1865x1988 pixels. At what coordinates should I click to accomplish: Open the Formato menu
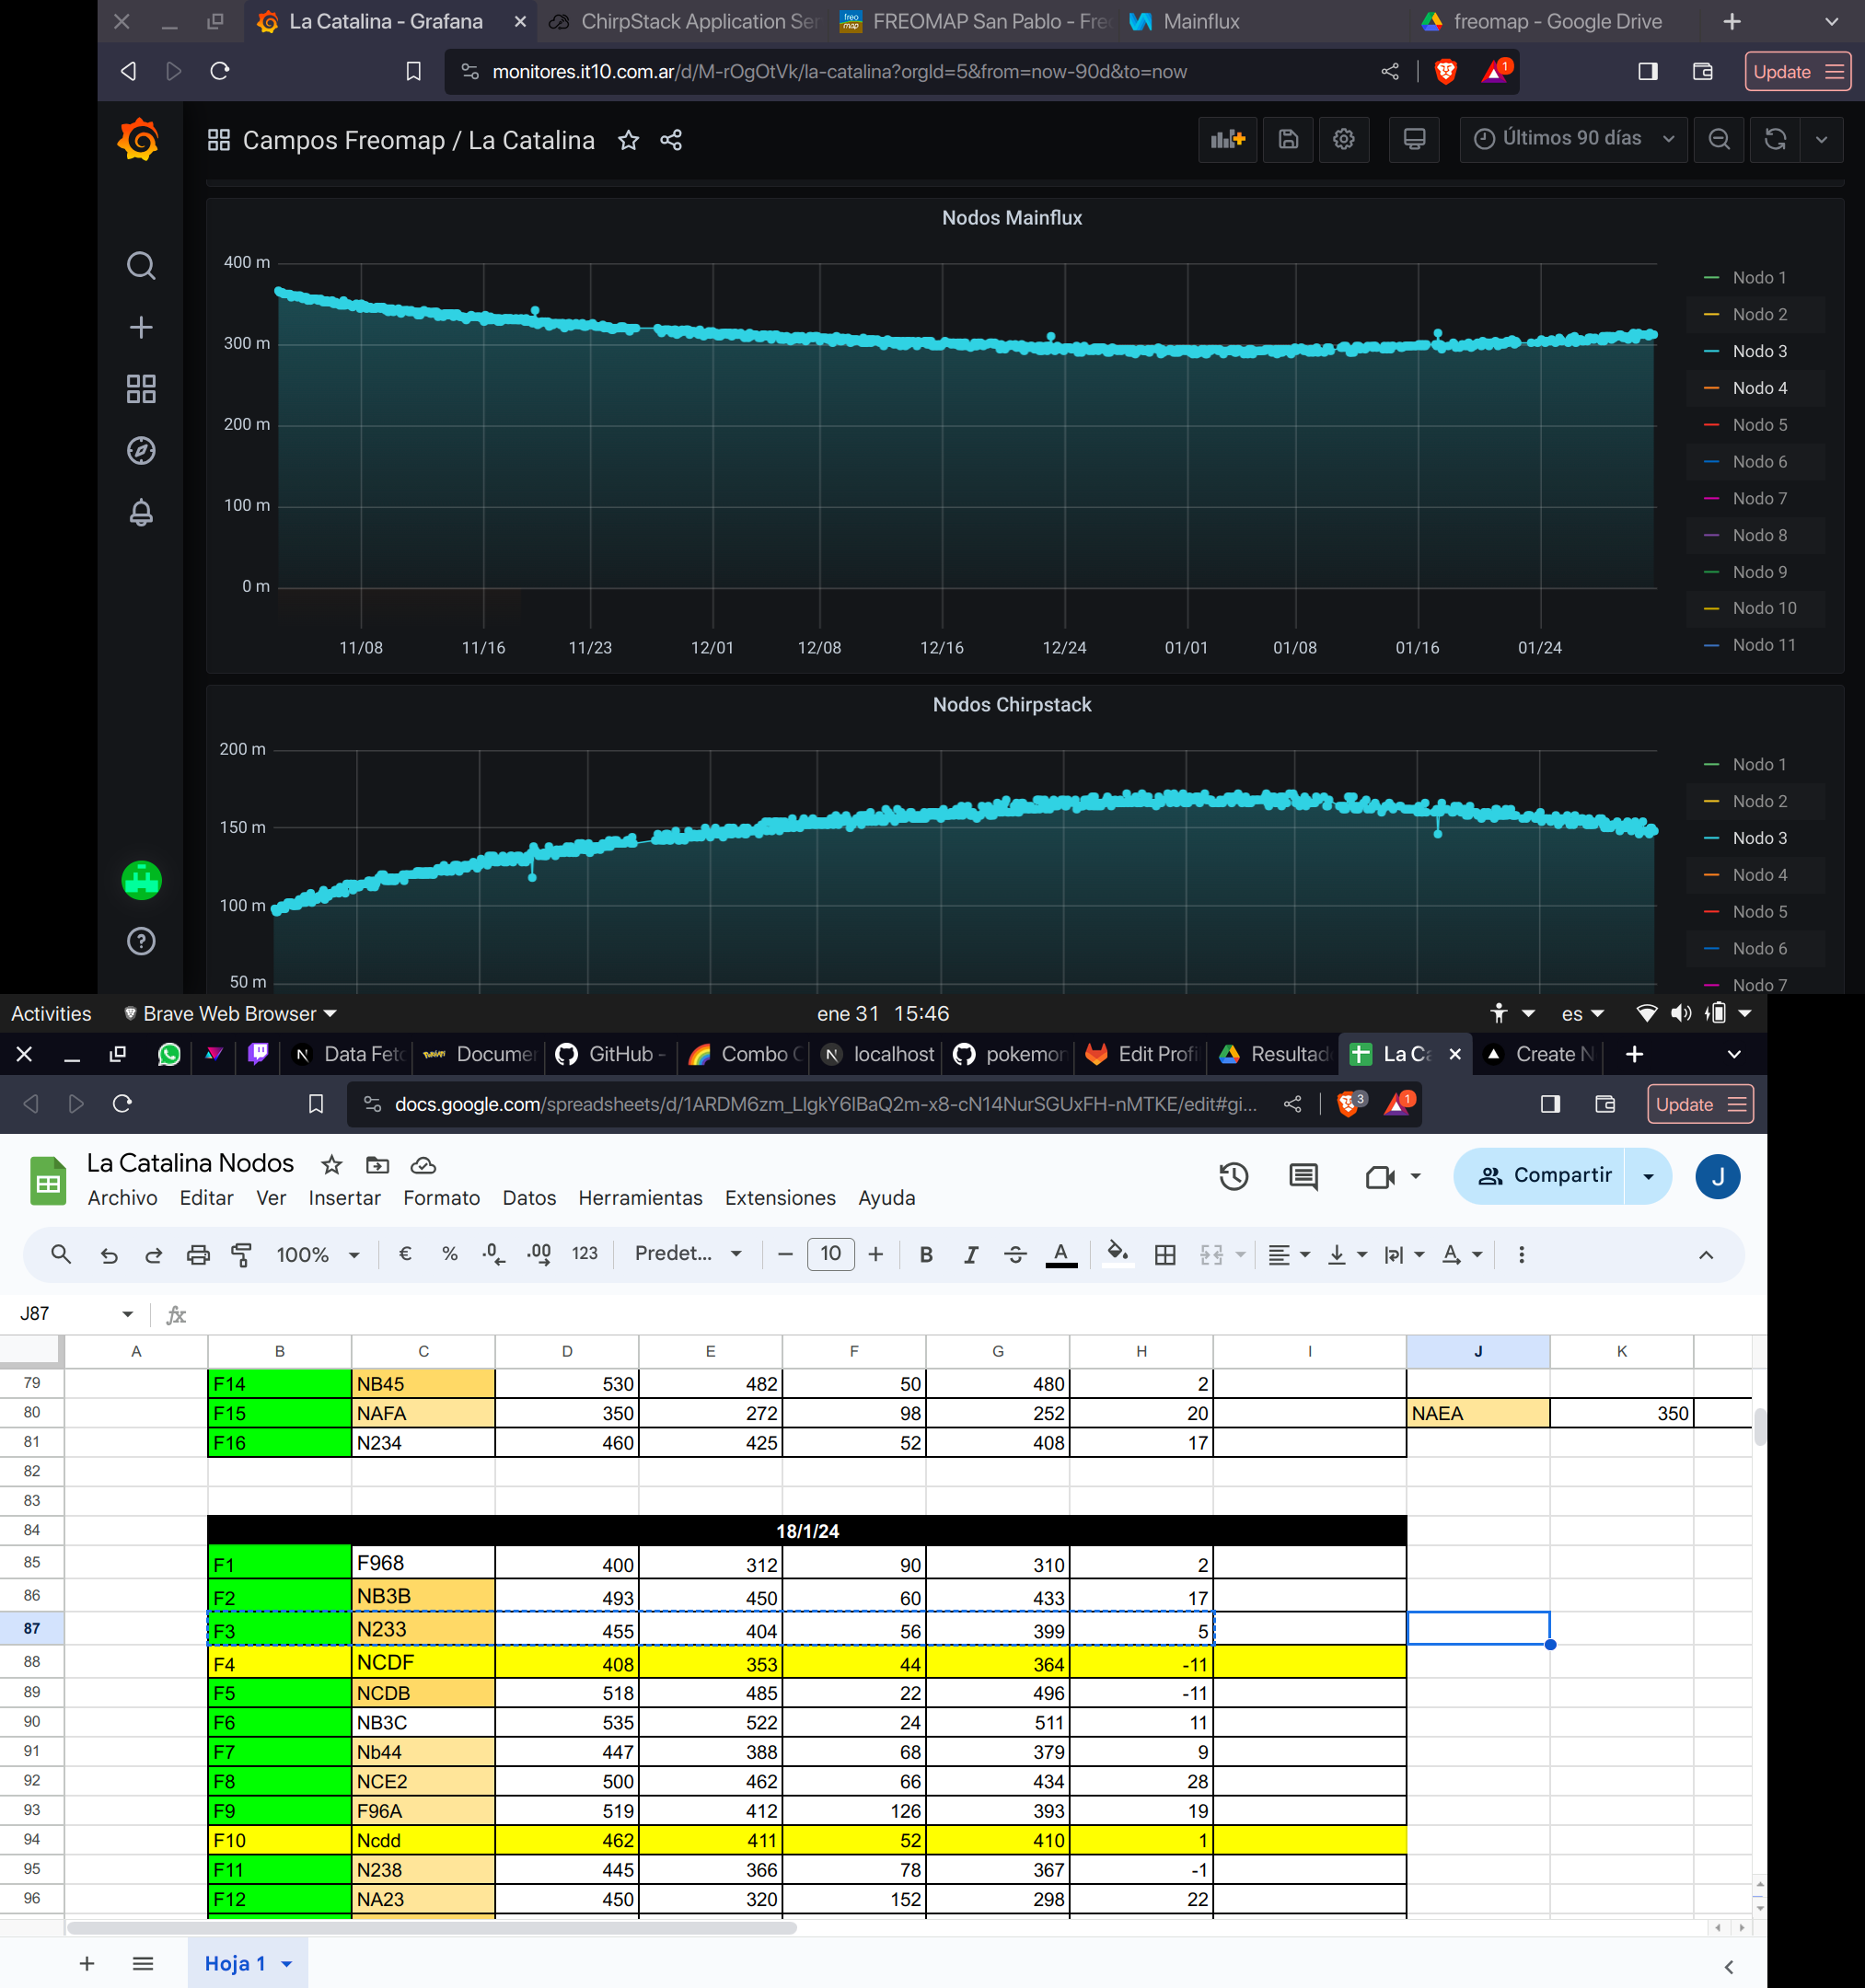(x=441, y=1198)
